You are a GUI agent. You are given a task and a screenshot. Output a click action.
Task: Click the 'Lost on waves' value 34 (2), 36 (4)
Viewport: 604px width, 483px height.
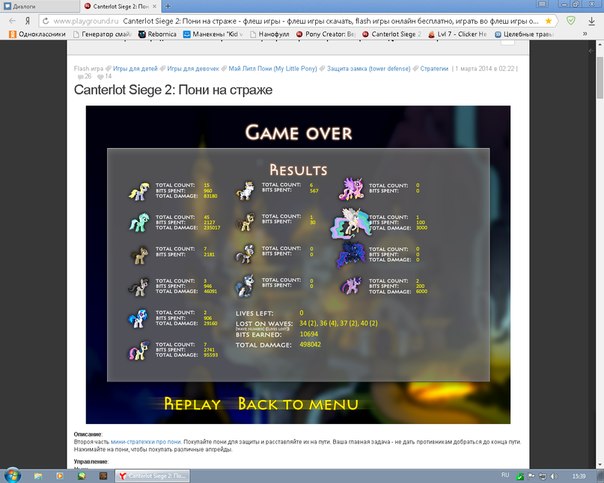[x=339, y=323]
